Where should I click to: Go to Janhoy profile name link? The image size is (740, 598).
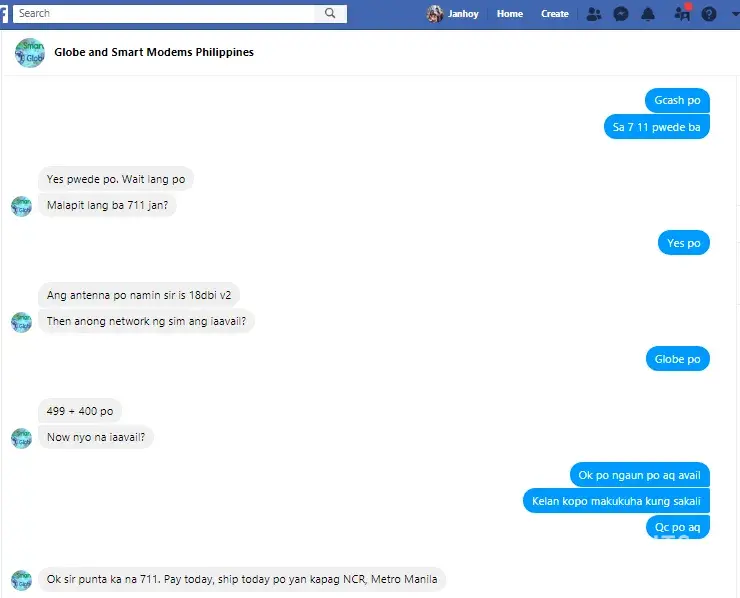[x=463, y=14]
